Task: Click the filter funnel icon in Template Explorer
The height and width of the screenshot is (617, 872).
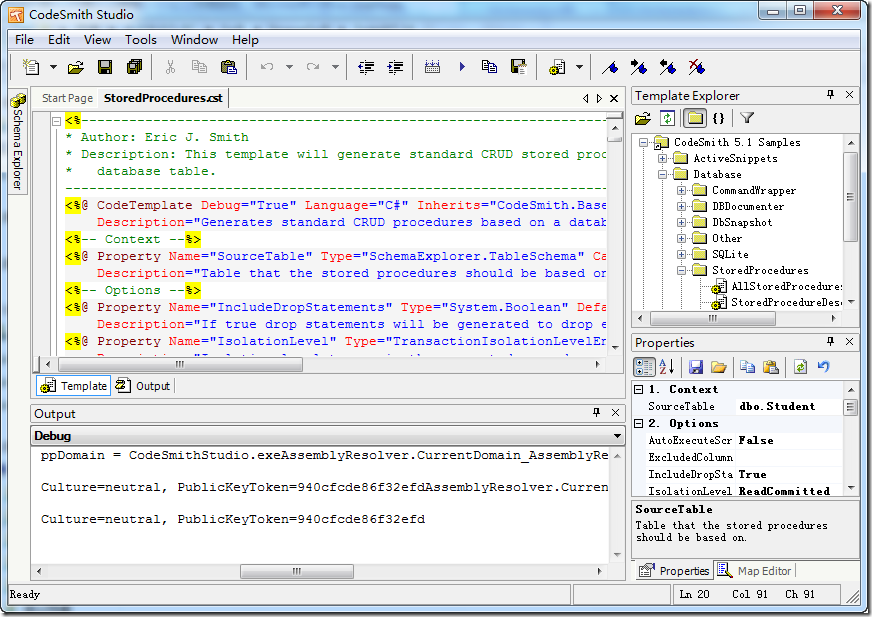Action: click(747, 119)
